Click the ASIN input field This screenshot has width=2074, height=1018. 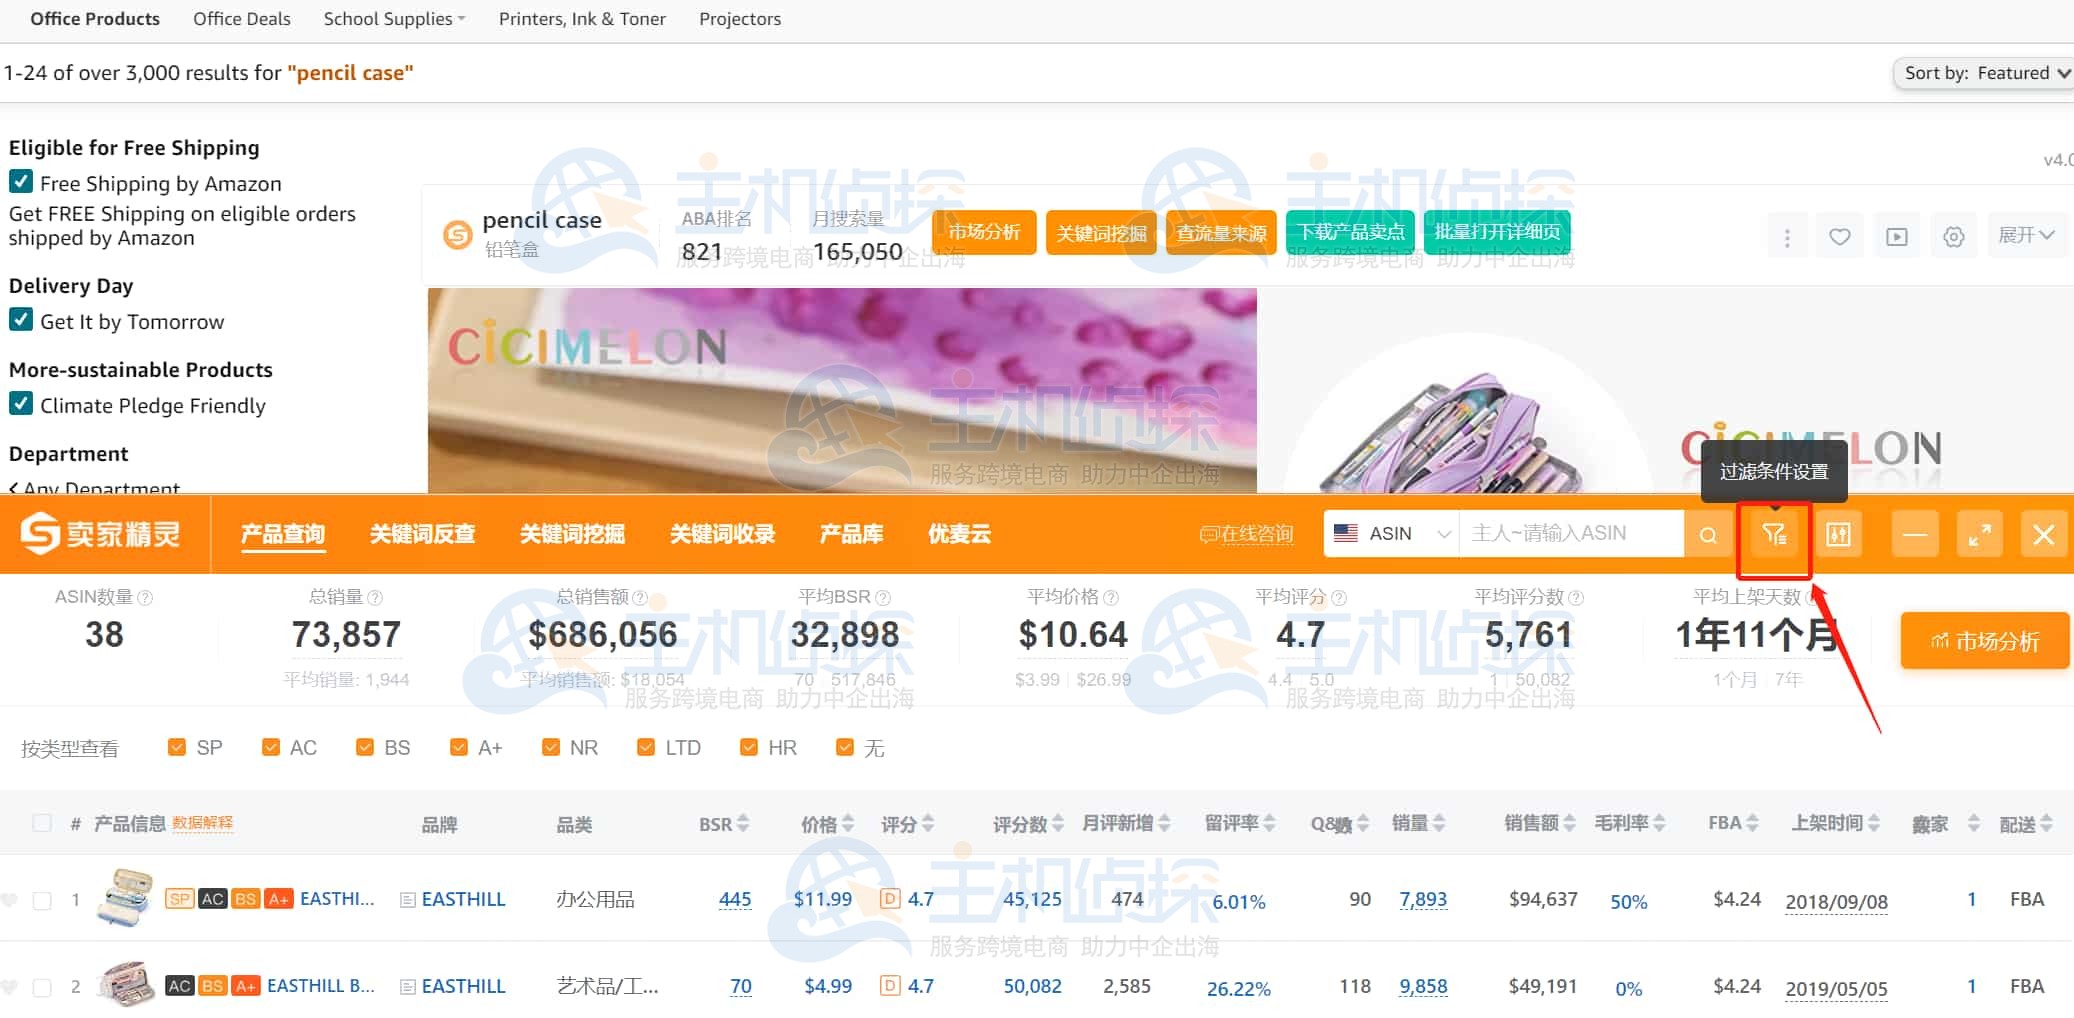click(1570, 534)
